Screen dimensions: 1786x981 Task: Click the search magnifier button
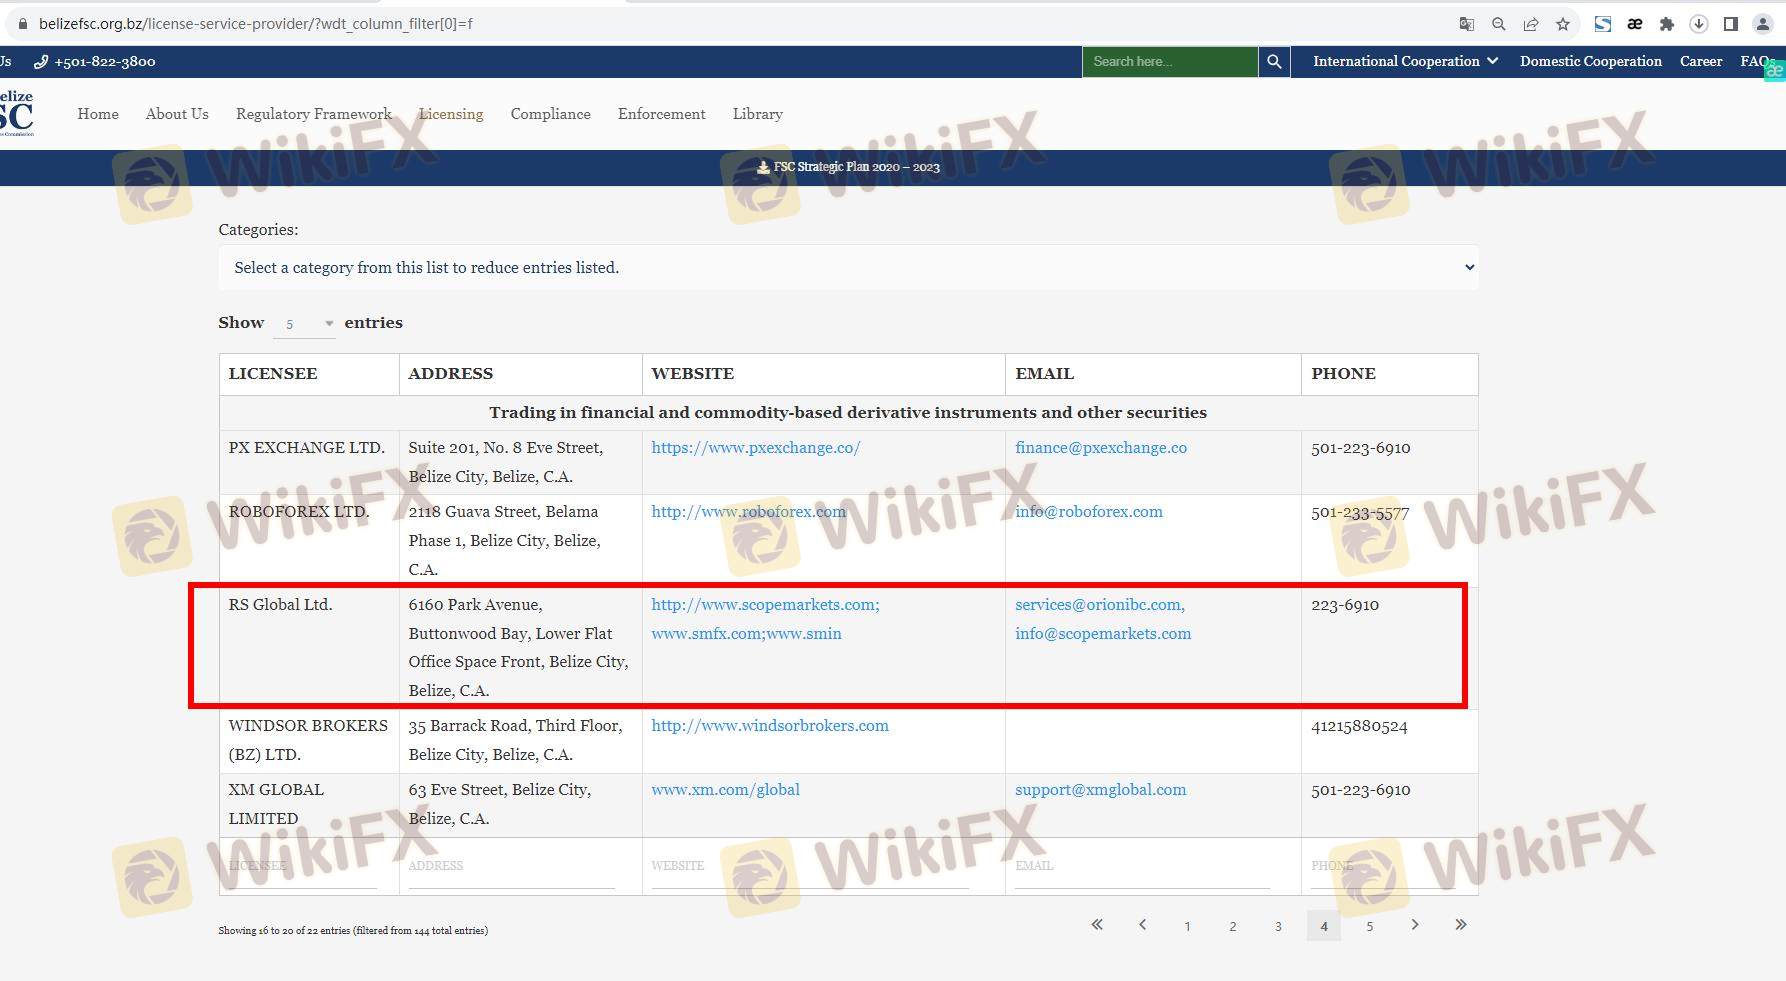(1273, 62)
